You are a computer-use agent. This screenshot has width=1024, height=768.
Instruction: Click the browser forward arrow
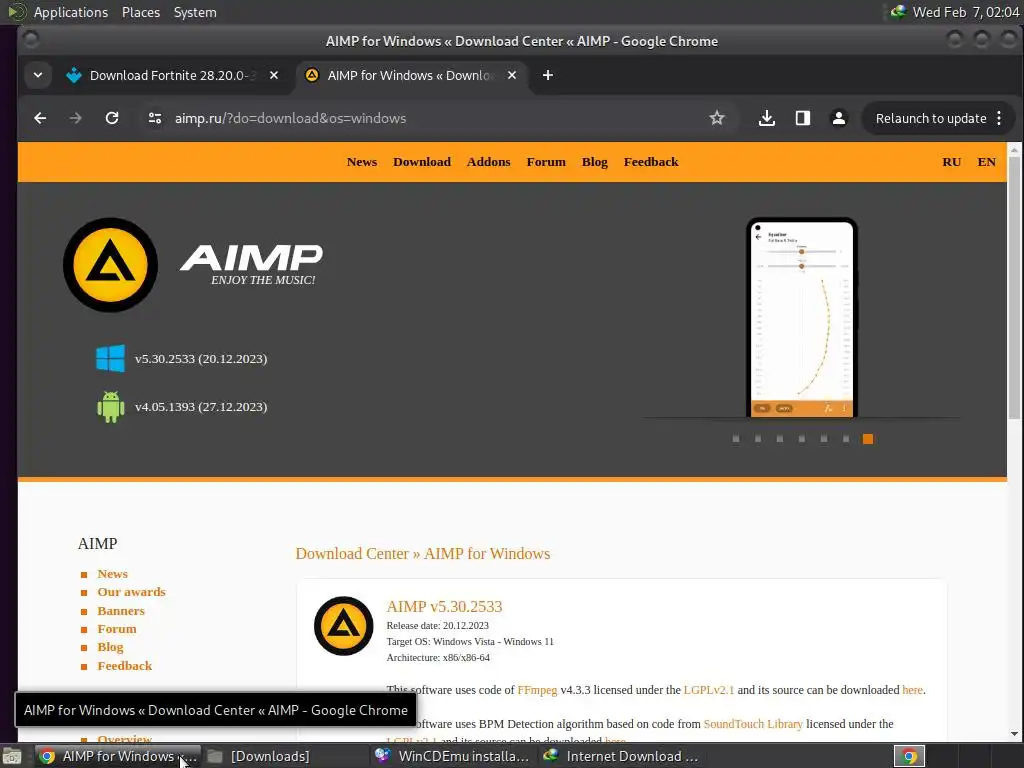pos(76,118)
